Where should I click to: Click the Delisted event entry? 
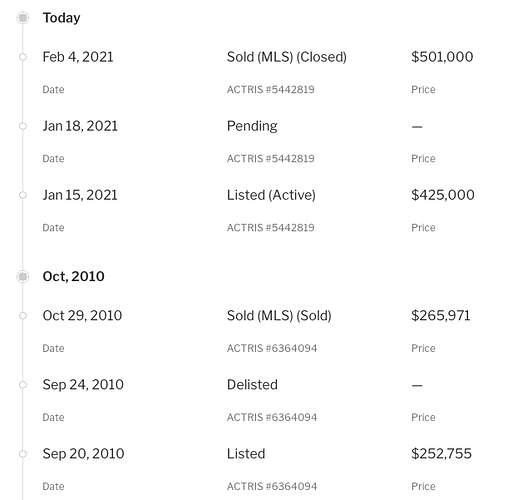coord(252,385)
